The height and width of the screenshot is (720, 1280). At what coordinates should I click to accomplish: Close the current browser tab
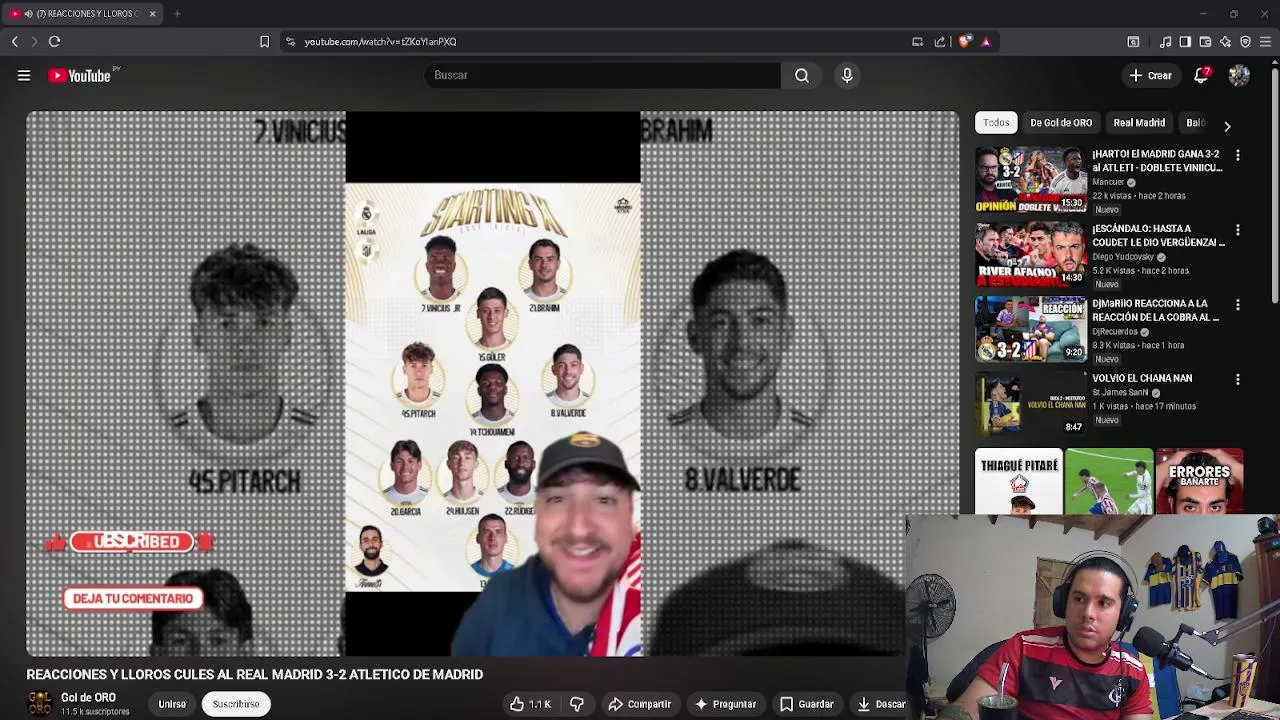[152, 13]
